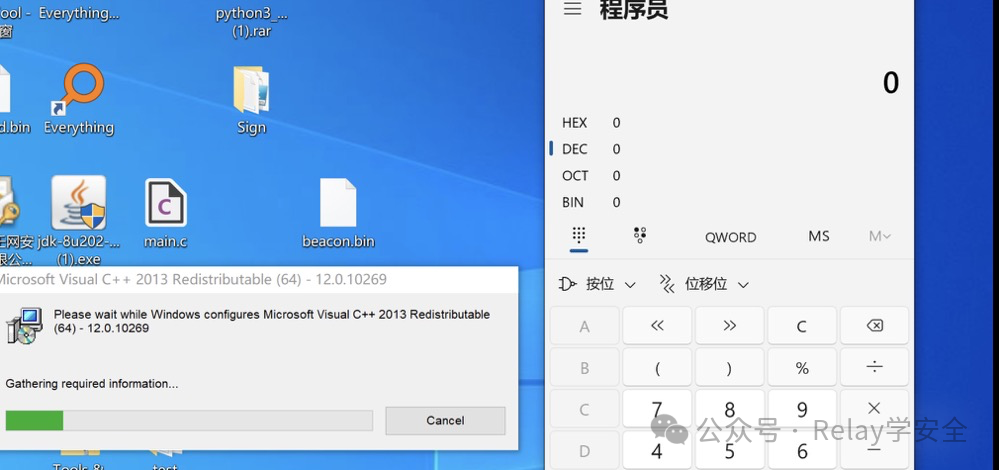Open the calculator hamburger navigation menu
The height and width of the screenshot is (470, 999).
(572, 9)
